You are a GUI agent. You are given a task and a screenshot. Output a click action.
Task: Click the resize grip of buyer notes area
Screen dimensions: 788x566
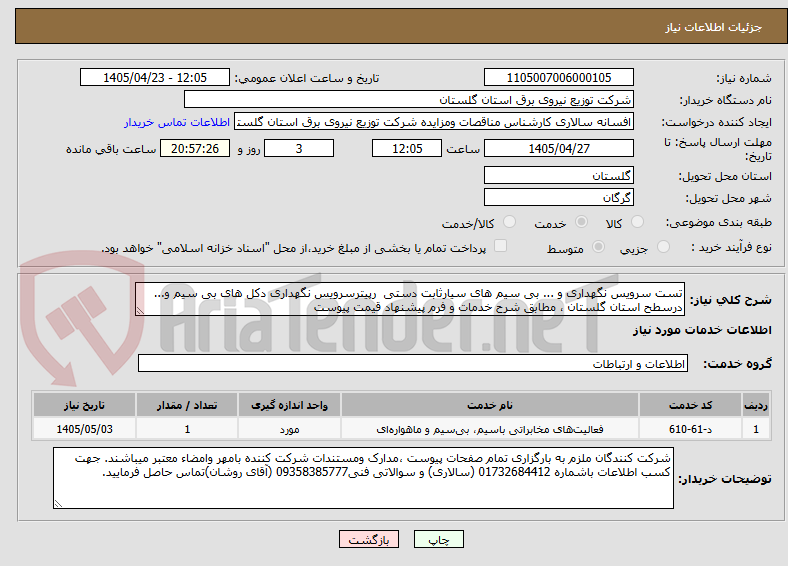[58, 504]
